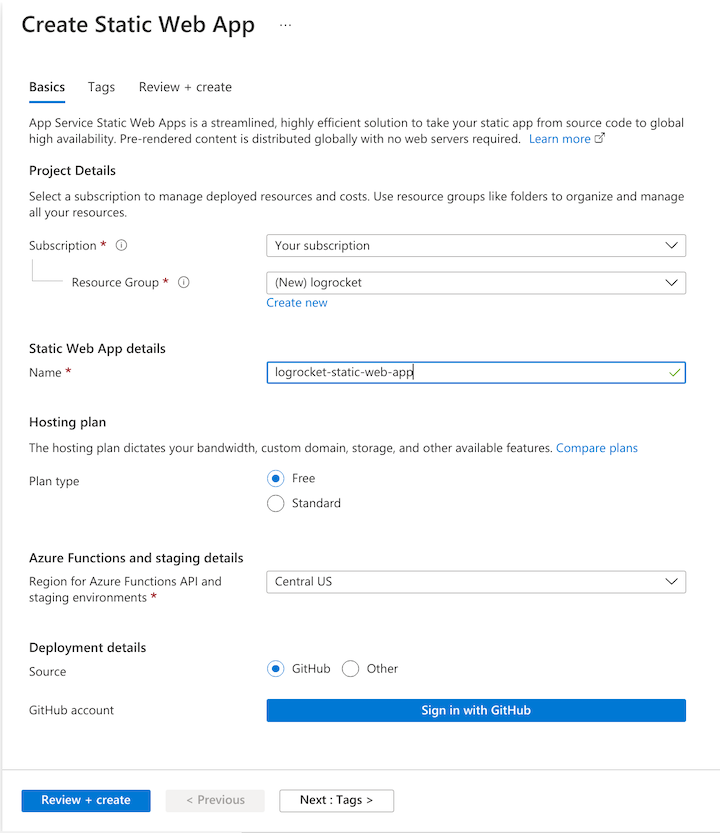720x833 pixels.
Task: Open the Central US region dropdown
Action: click(475, 582)
